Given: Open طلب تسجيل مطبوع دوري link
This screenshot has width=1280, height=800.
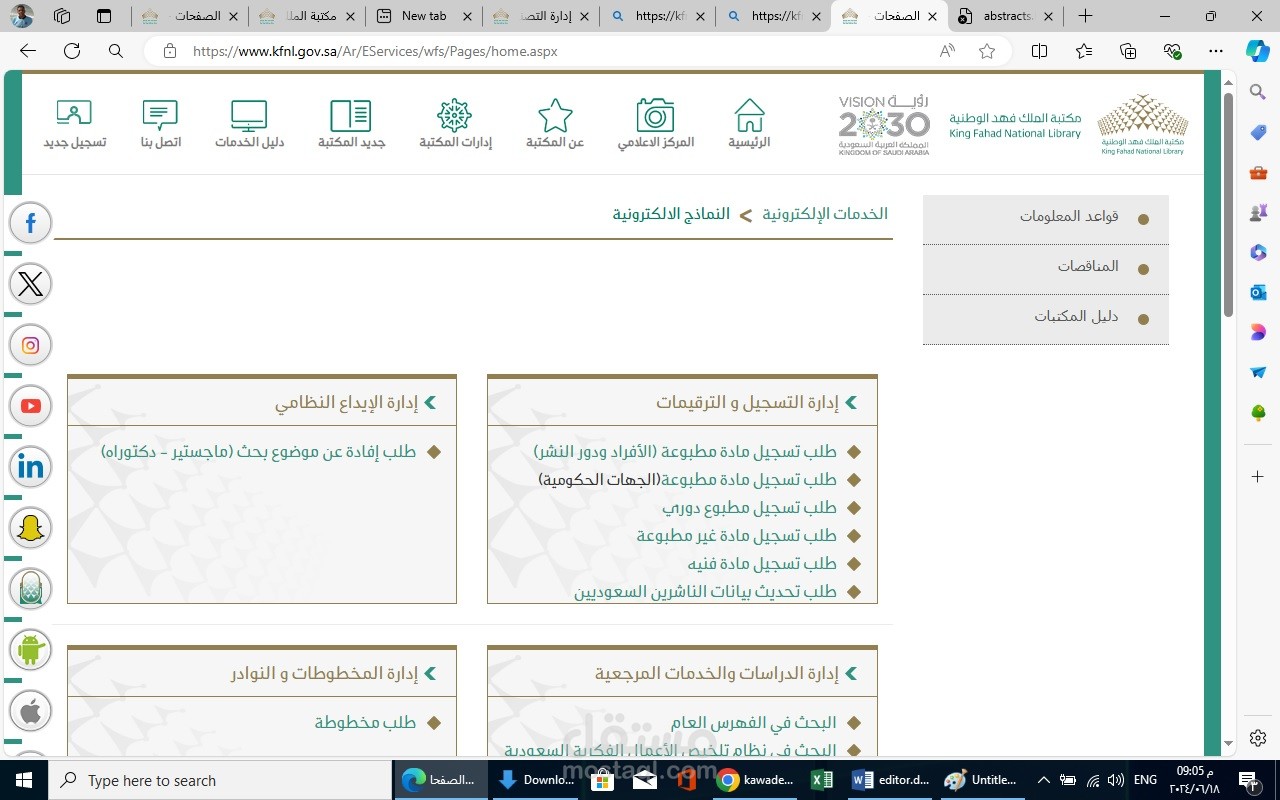Looking at the screenshot, I should (x=749, y=508).
